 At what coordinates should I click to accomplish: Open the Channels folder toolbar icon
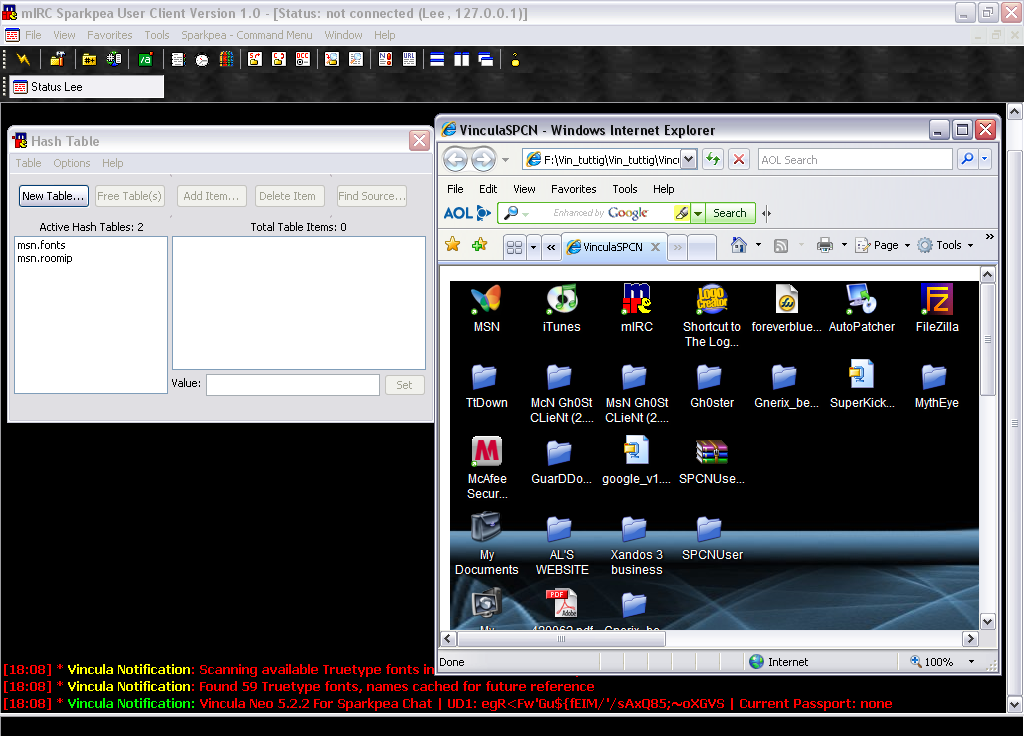(x=89, y=59)
